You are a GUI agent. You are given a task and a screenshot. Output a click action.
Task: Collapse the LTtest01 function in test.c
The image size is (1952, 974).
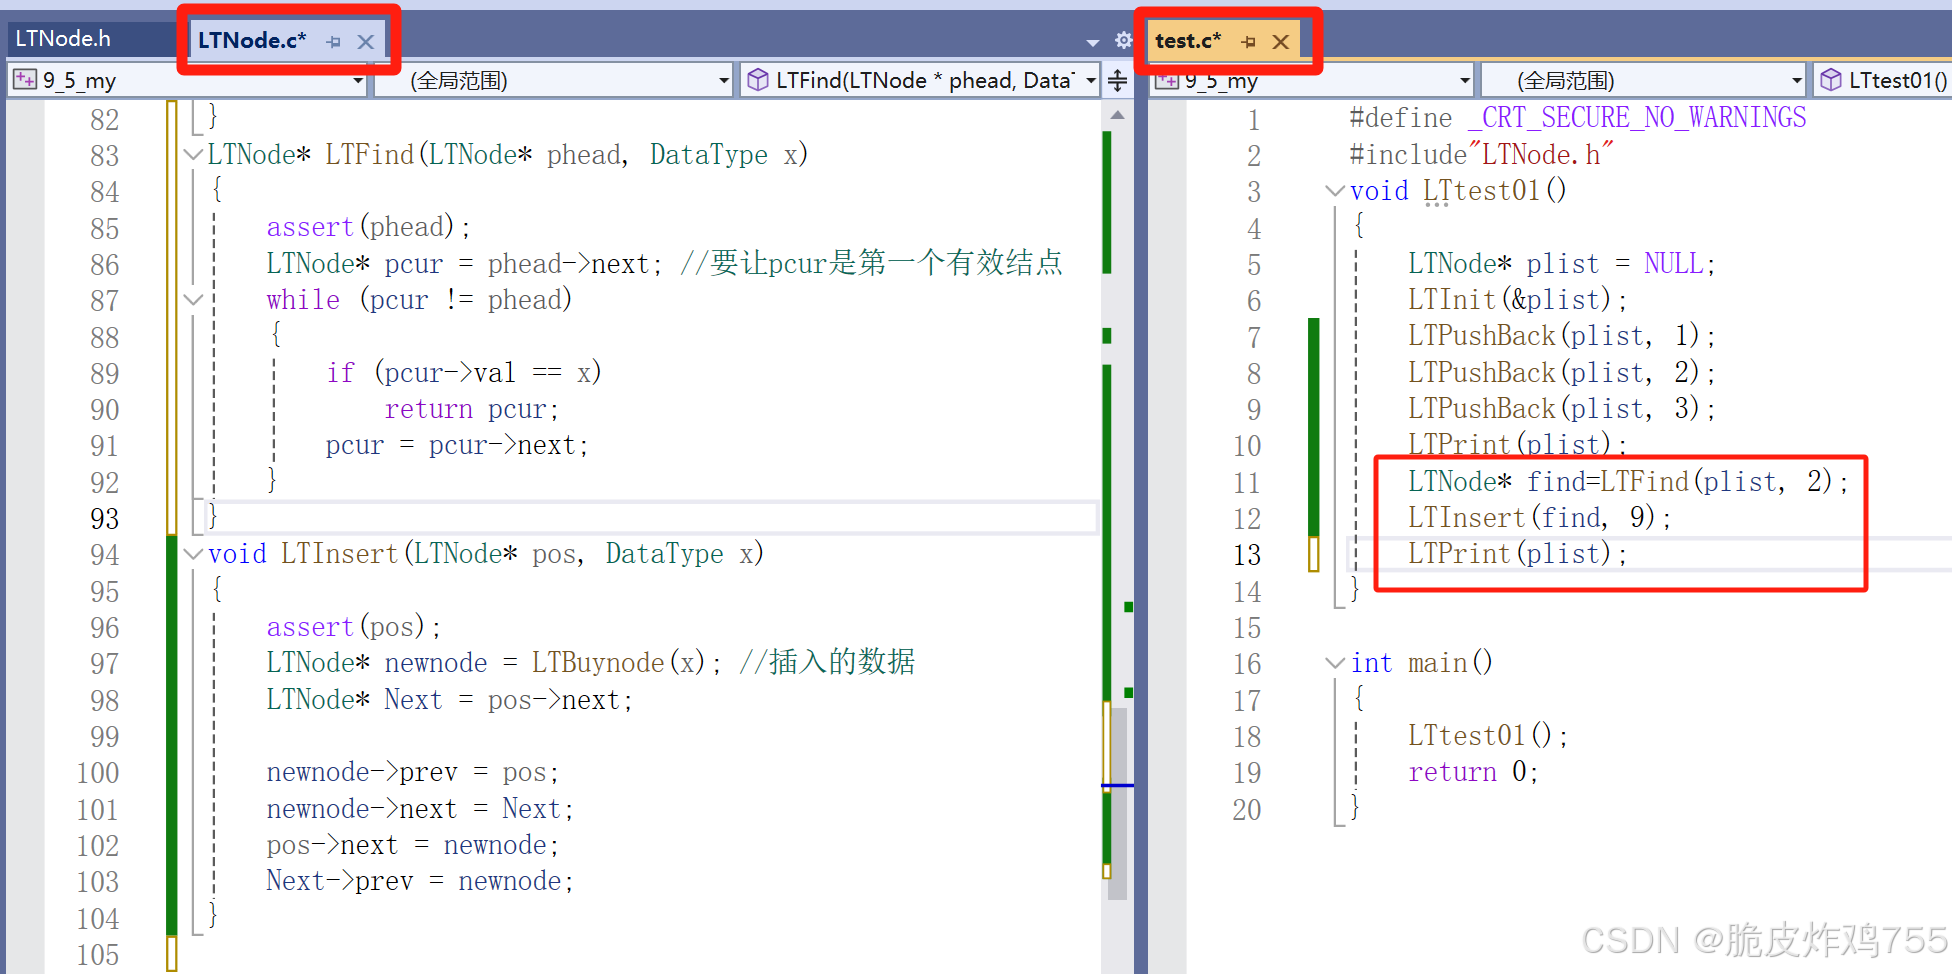[1335, 191]
